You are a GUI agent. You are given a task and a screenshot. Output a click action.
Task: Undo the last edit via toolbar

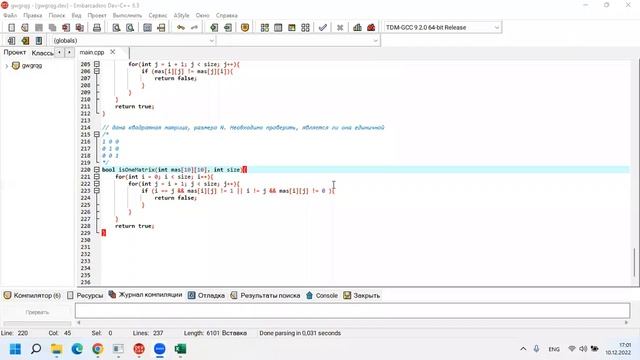click(180, 27)
